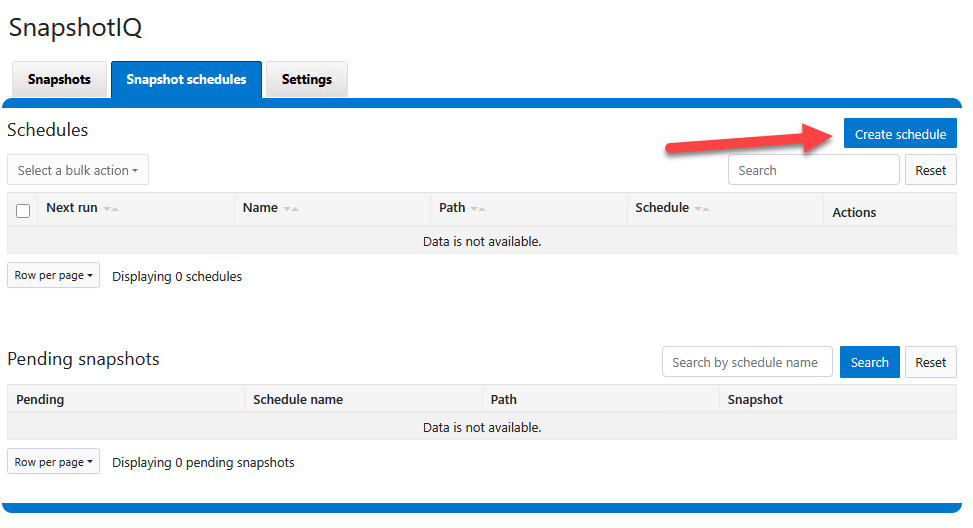The image size is (973, 528).
Task: Select the Snapshot schedules tab
Action: 186,80
